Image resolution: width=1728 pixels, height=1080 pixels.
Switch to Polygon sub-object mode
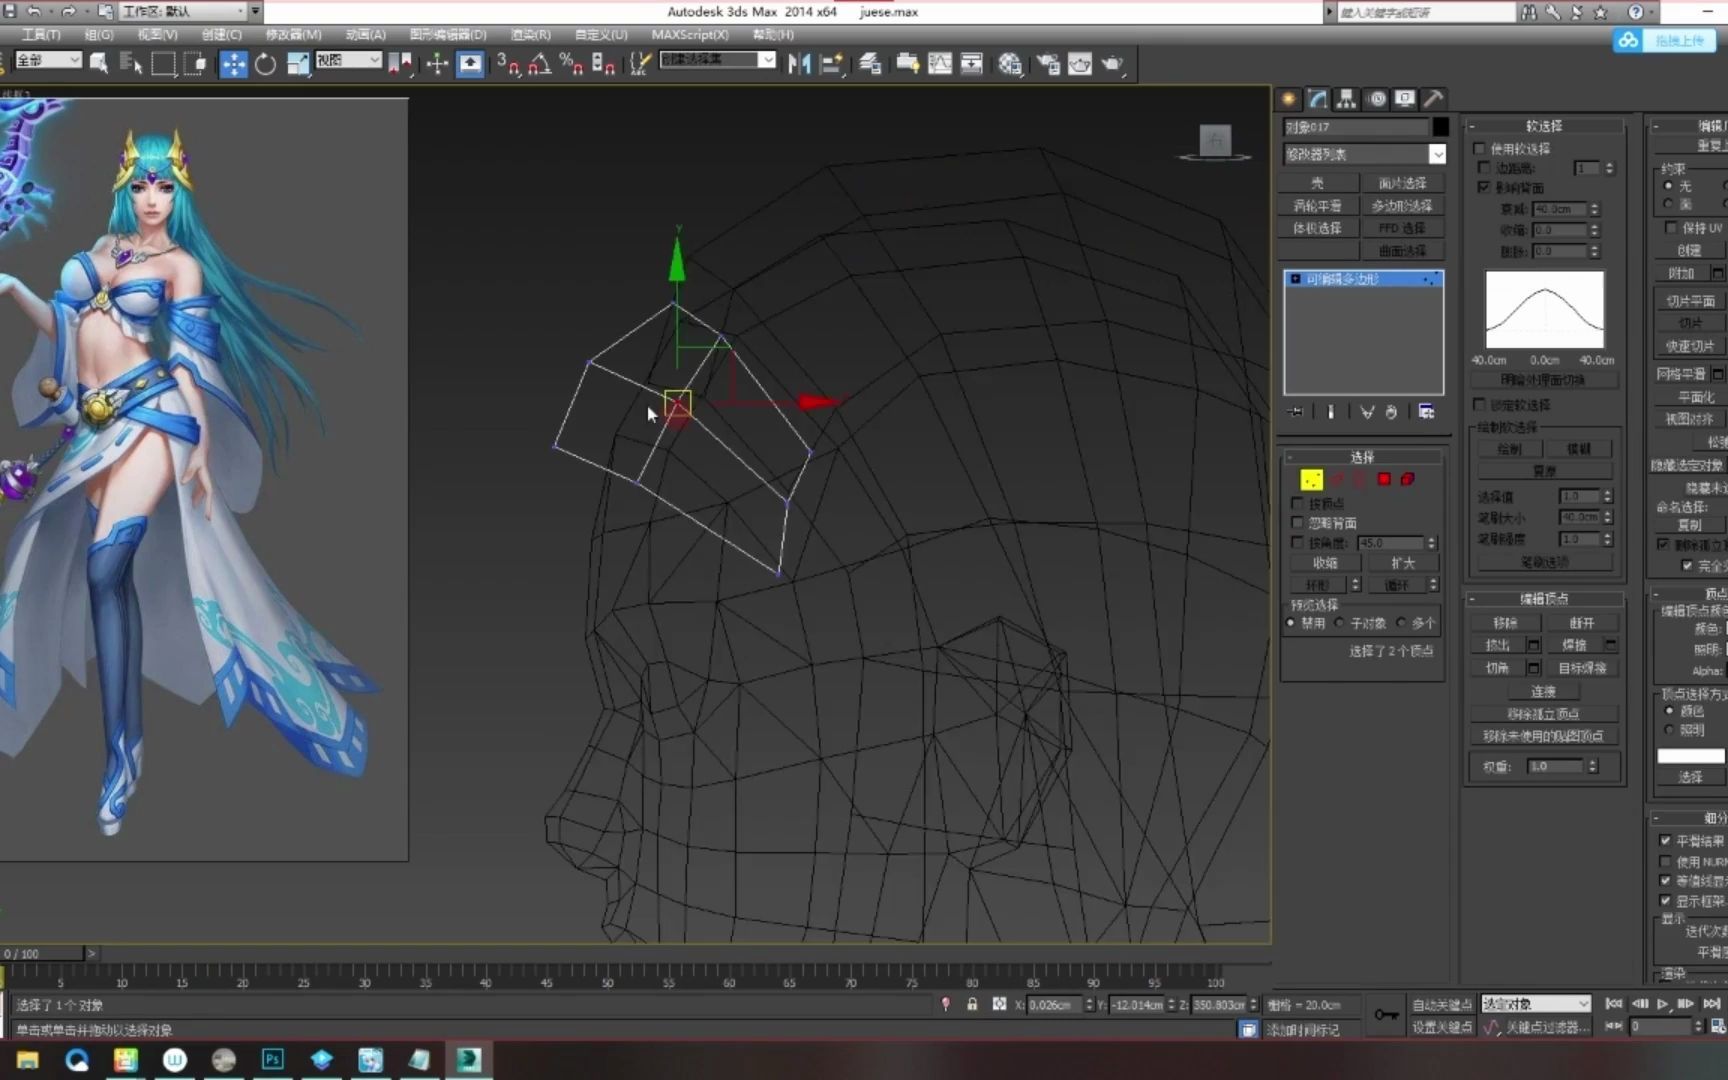pyautogui.click(x=1384, y=479)
